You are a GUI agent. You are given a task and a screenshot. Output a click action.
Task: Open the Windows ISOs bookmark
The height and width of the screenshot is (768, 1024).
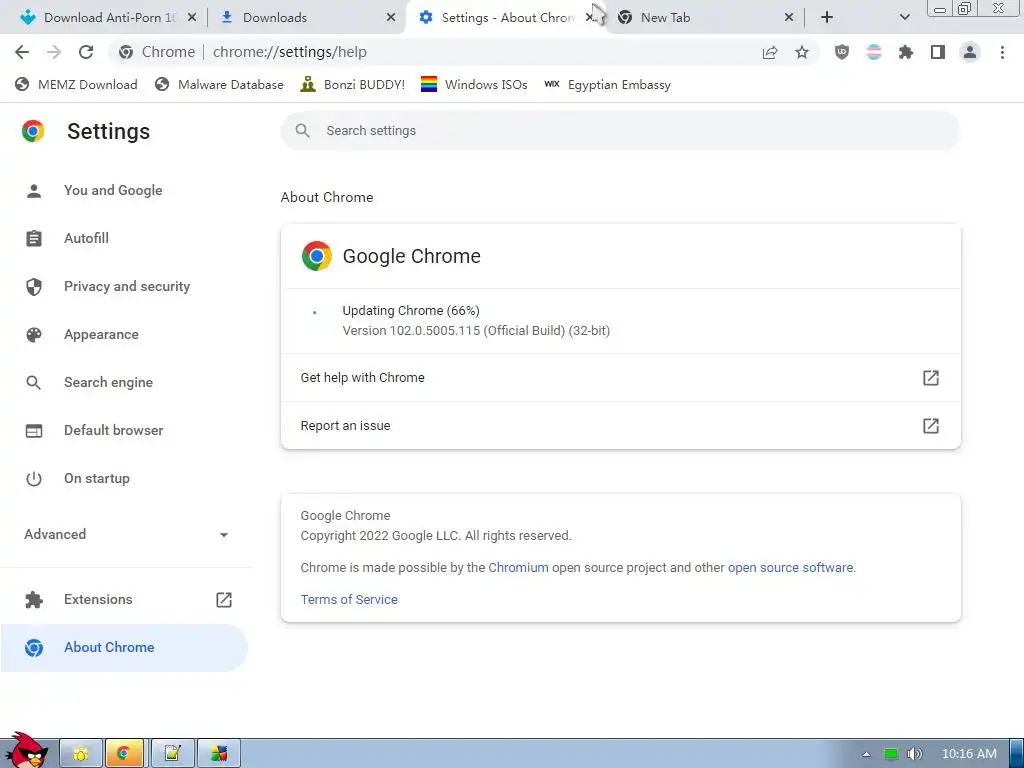tap(474, 84)
